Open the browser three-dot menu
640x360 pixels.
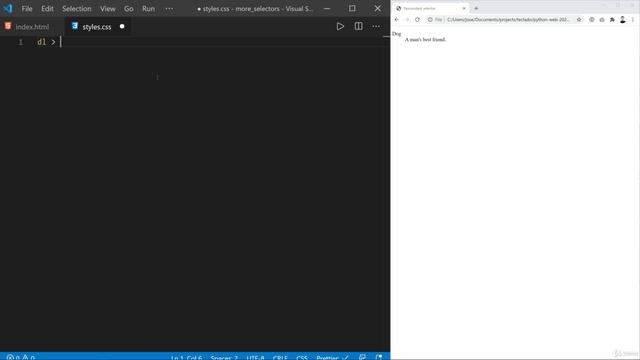[633, 20]
